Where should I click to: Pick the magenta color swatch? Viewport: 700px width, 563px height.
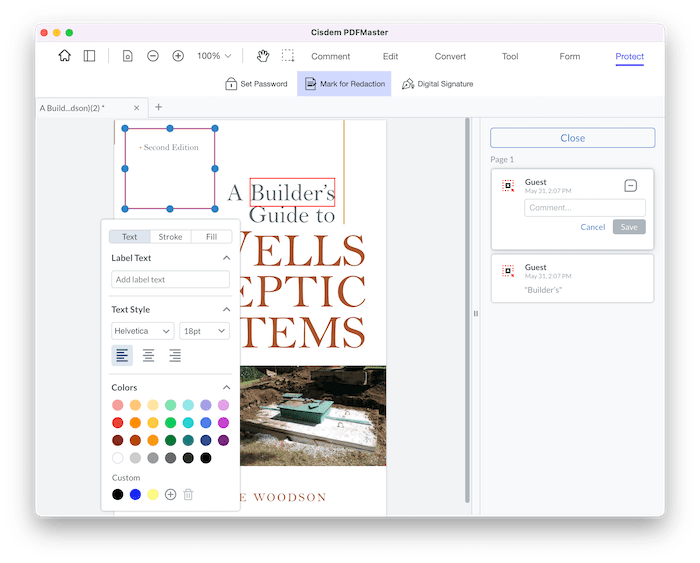pyautogui.click(x=223, y=422)
